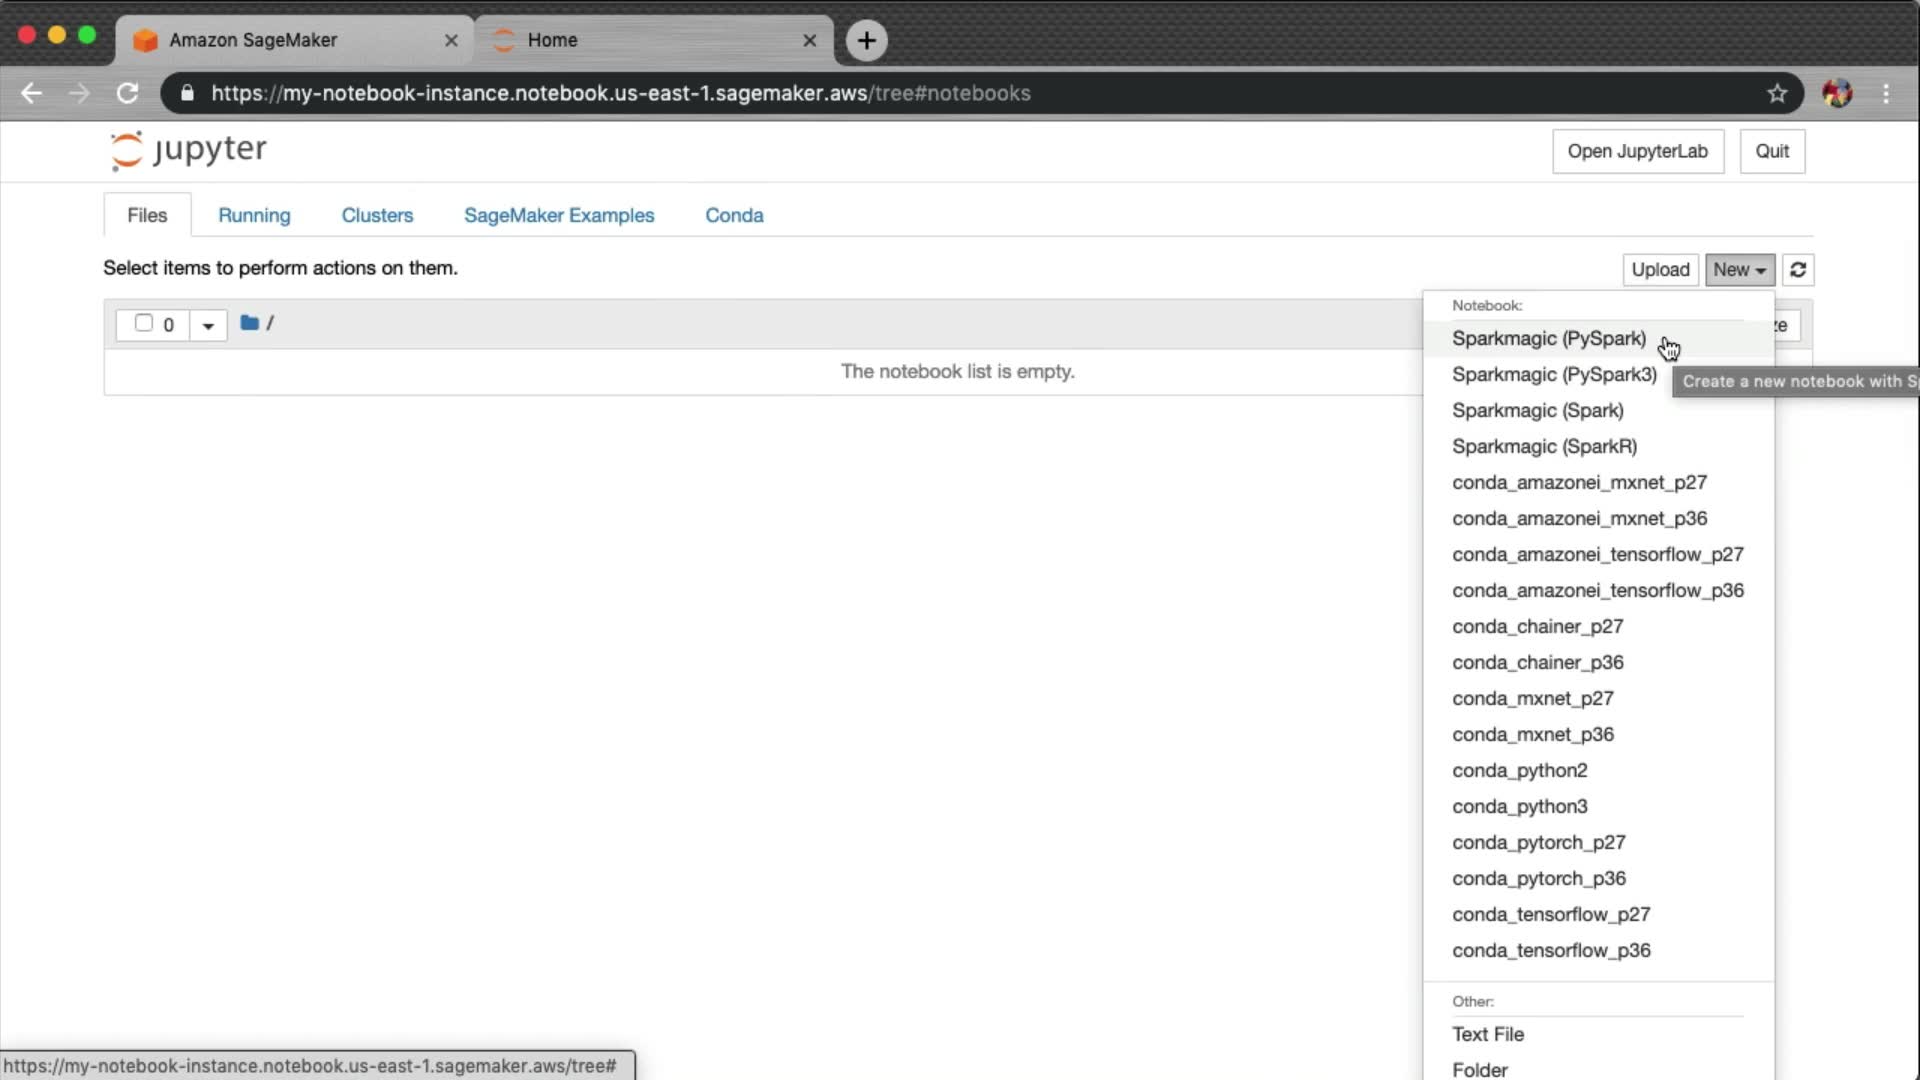The width and height of the screenshot is (1920, 1080).
Task: Select Sparkmagic (PySpark) notebook option
Action: [x=1548, y=338]
